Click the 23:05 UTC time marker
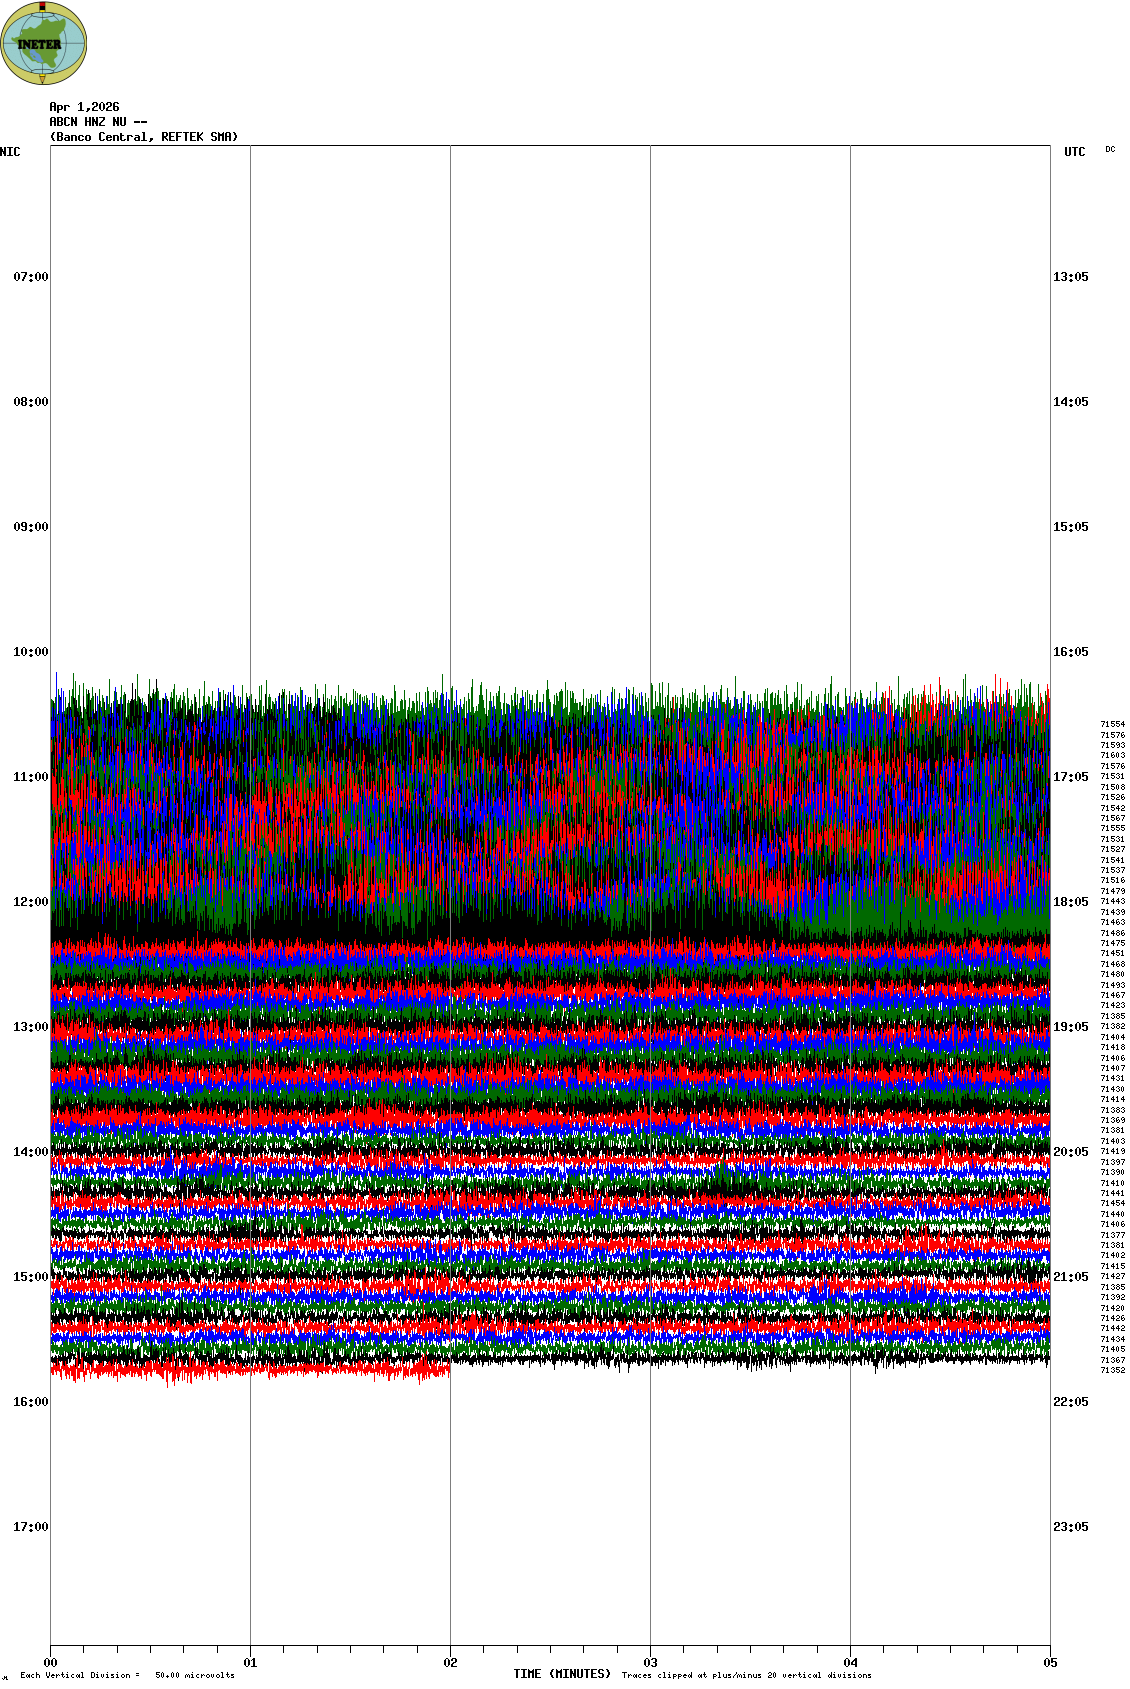1130x1689 pixels. tap(1070, 1527)
